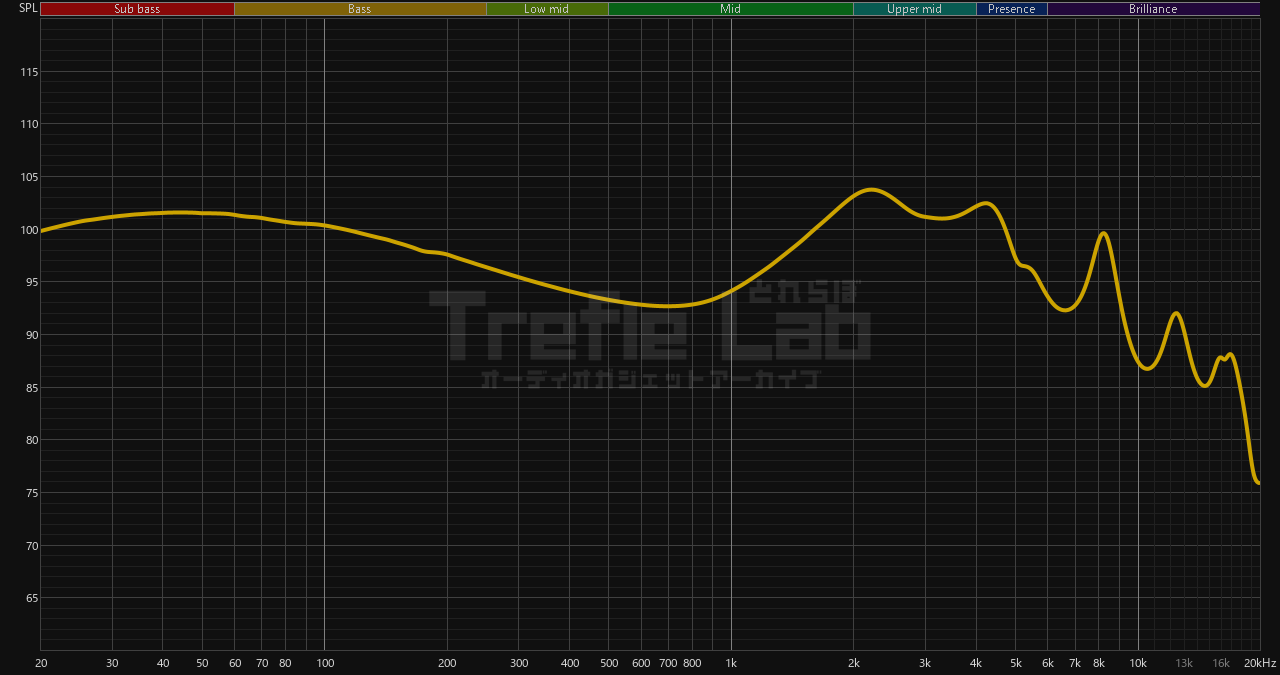Image resolution: width=1280 pixels, height=675 pixels.
Task: Click the 700 Hz axis label
Action: pos(668,663)
